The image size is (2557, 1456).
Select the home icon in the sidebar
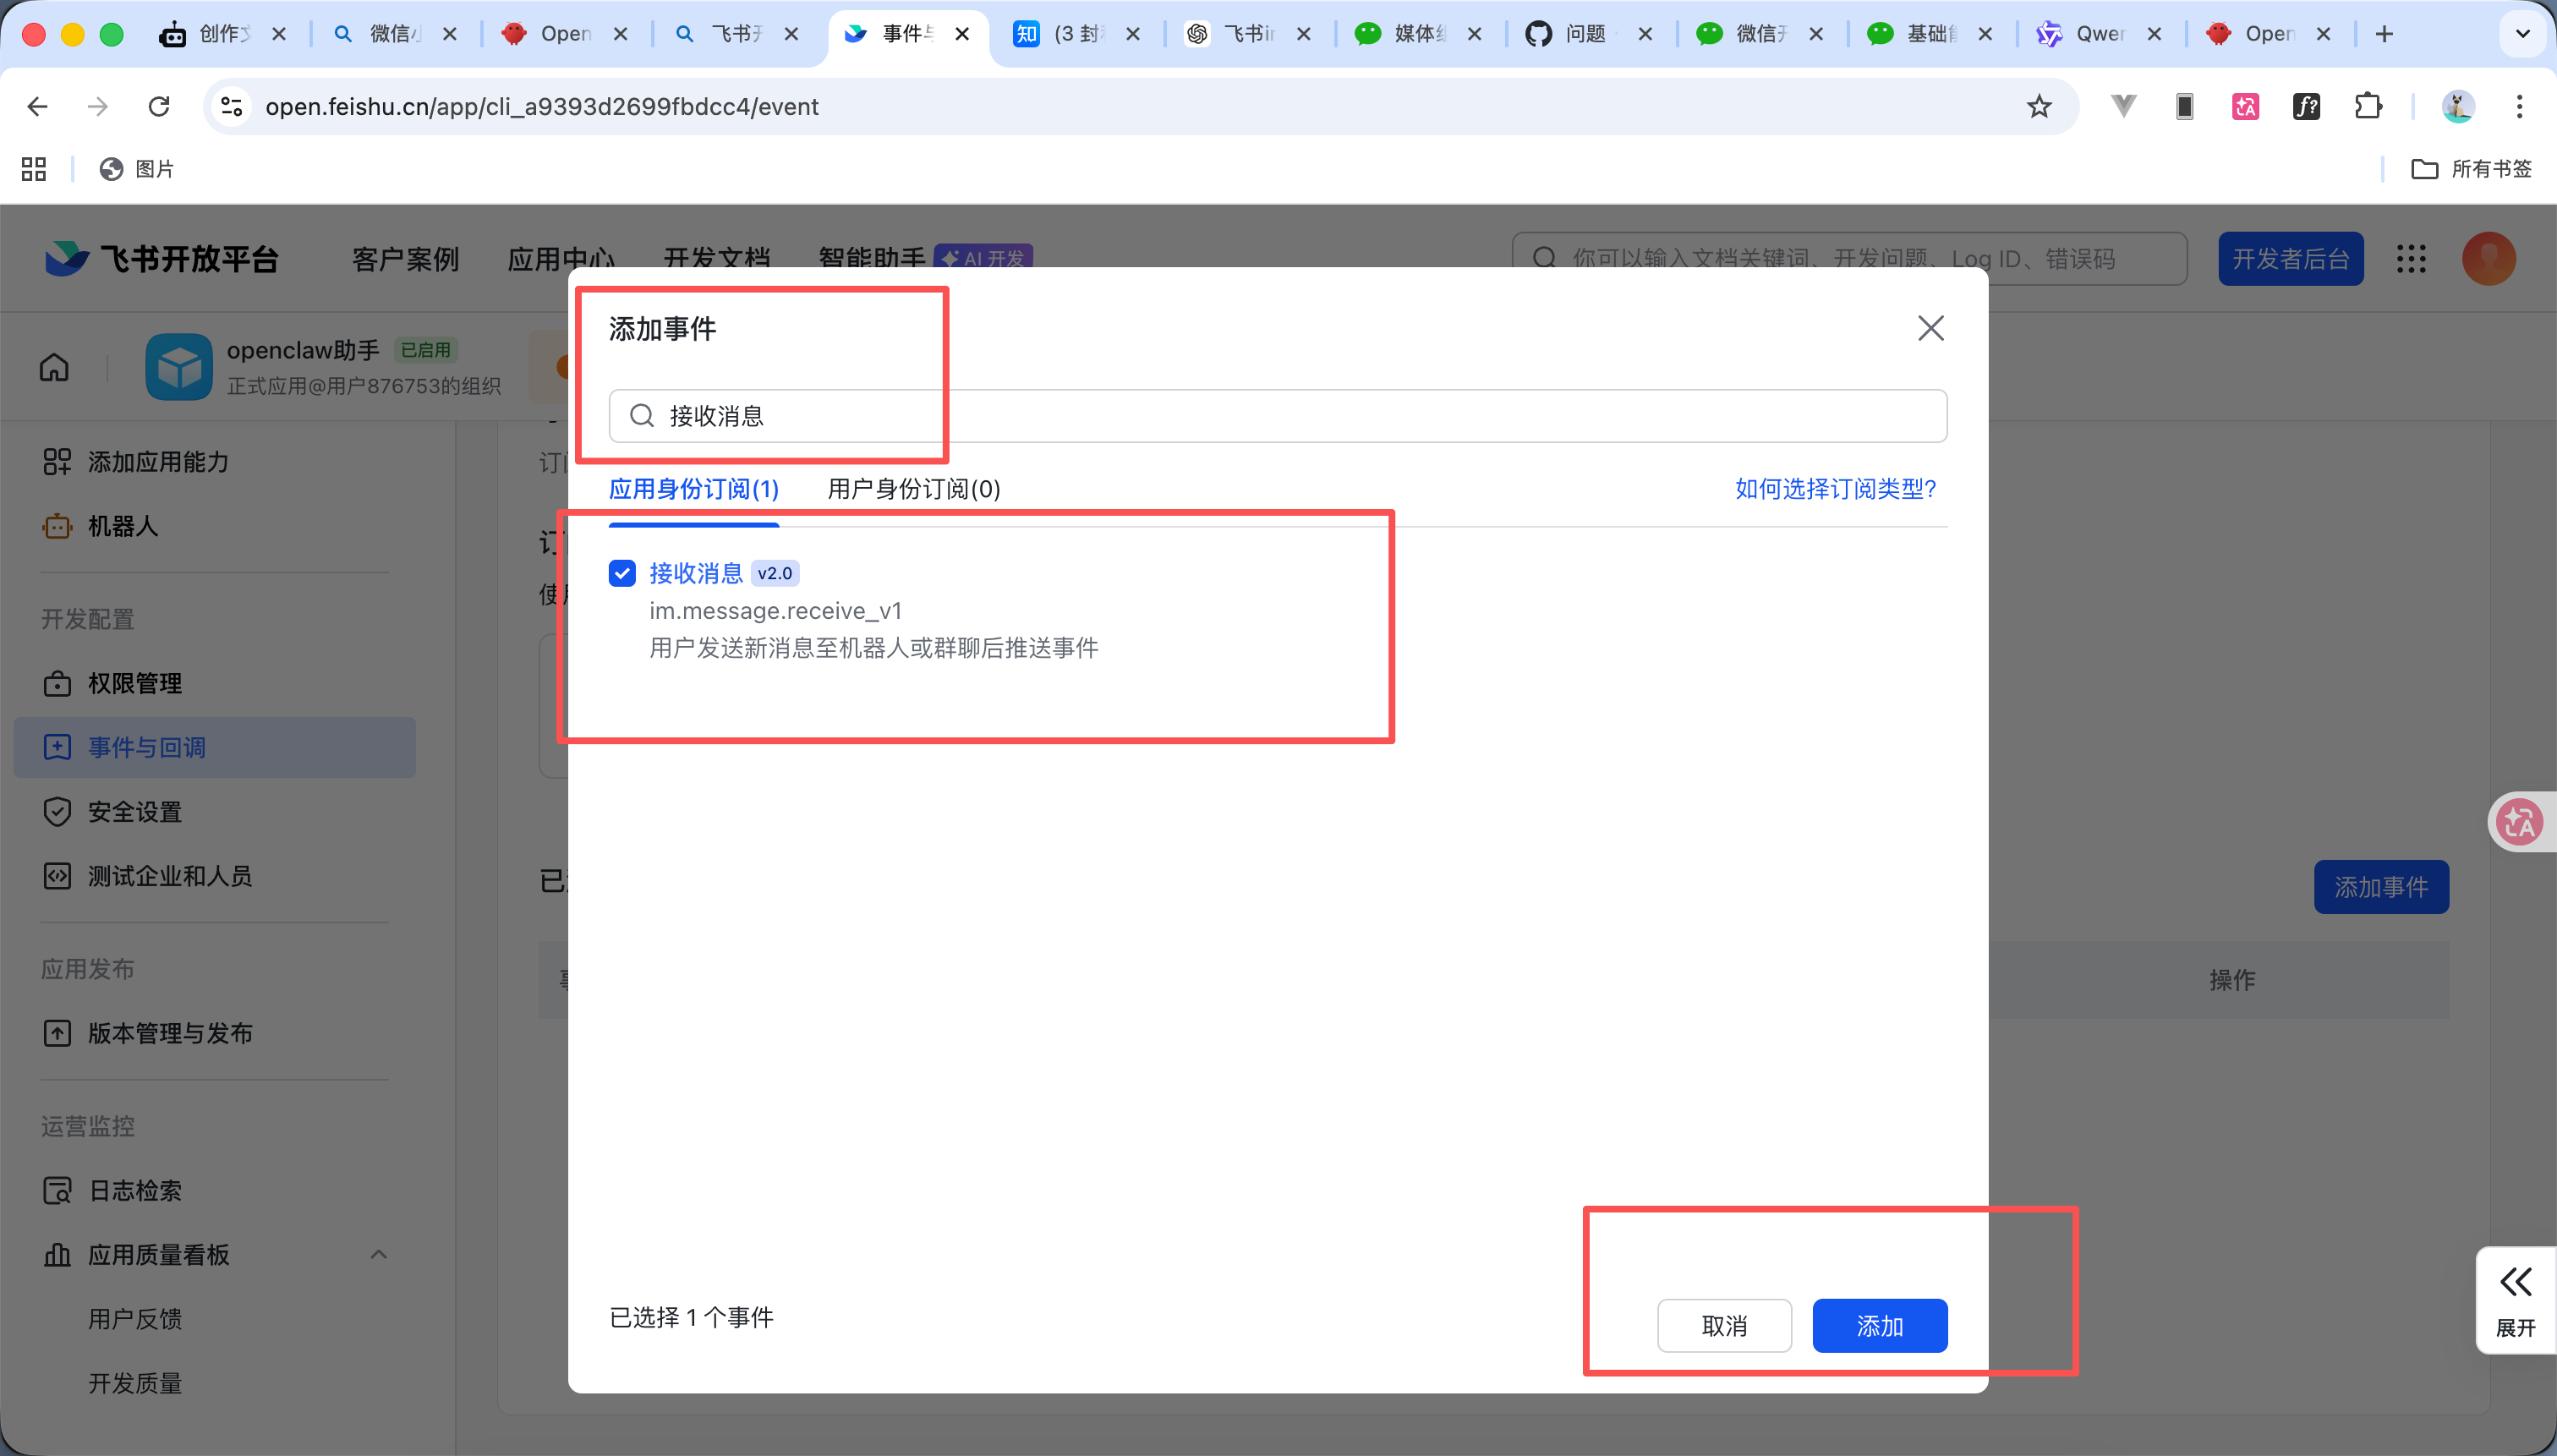(54, 367)
